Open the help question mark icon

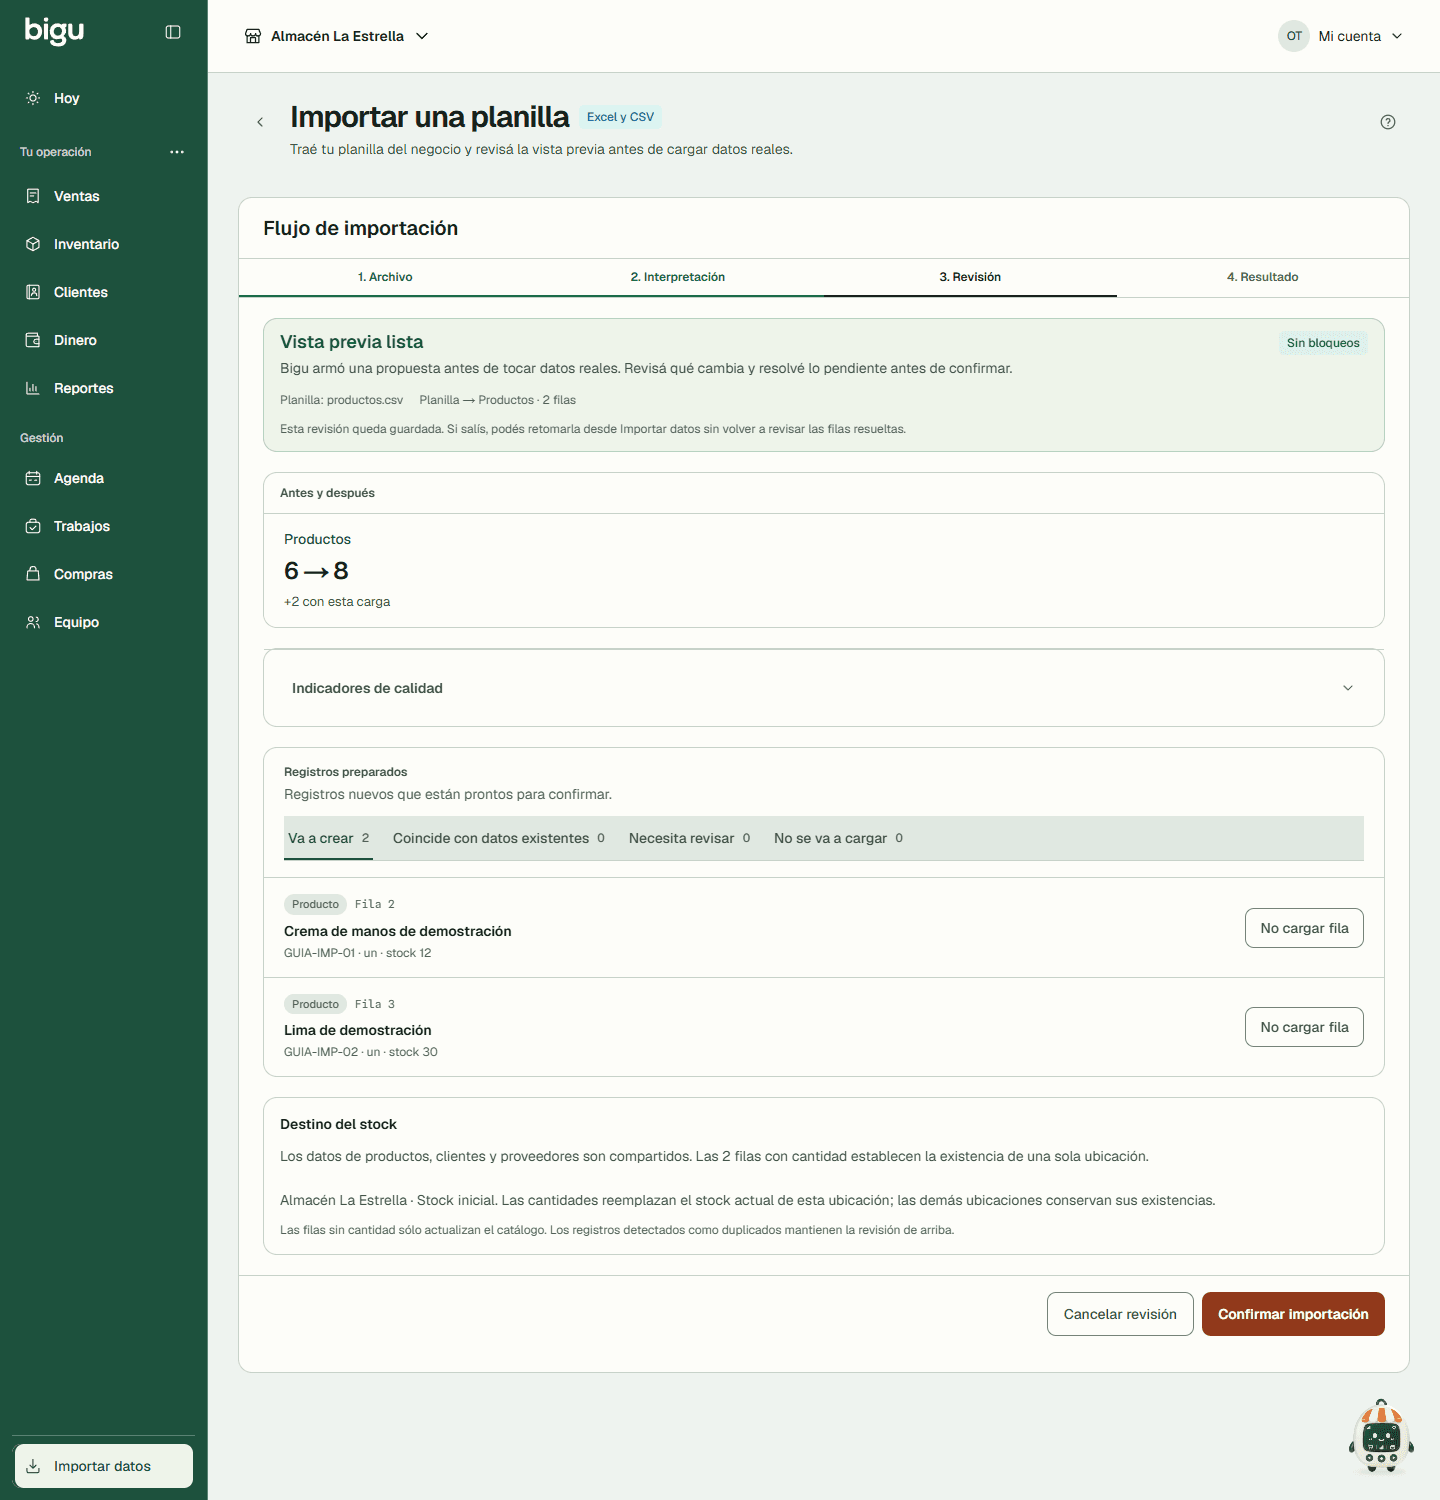click(x=1388, y=122)
